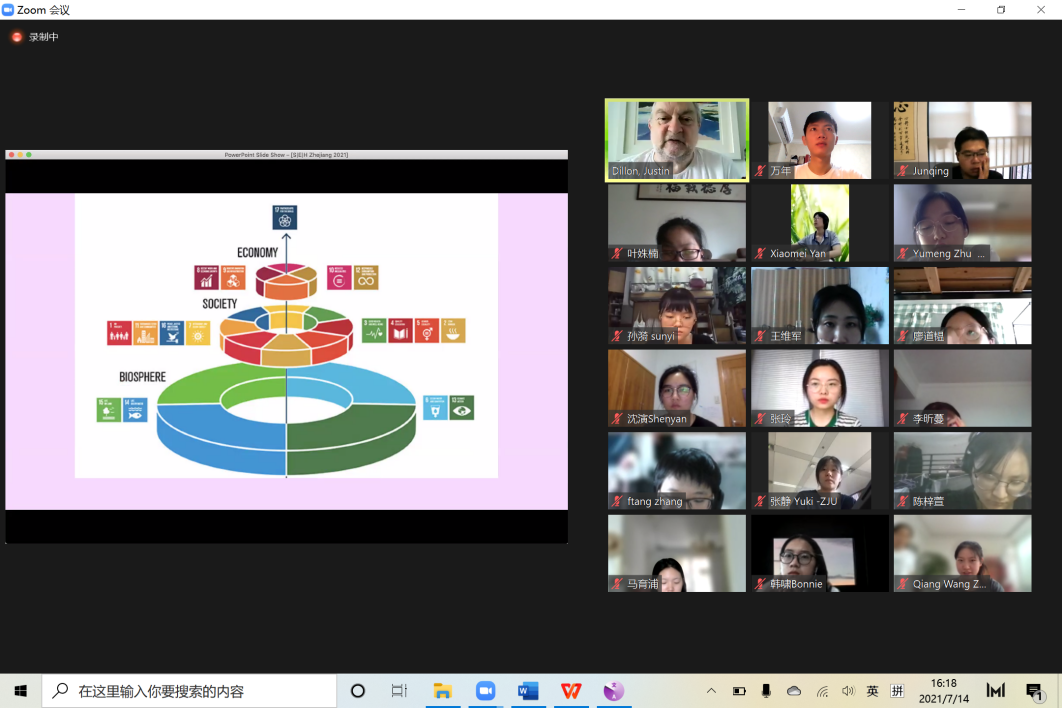Open the clock and date flyout

(x=944, y=691)
